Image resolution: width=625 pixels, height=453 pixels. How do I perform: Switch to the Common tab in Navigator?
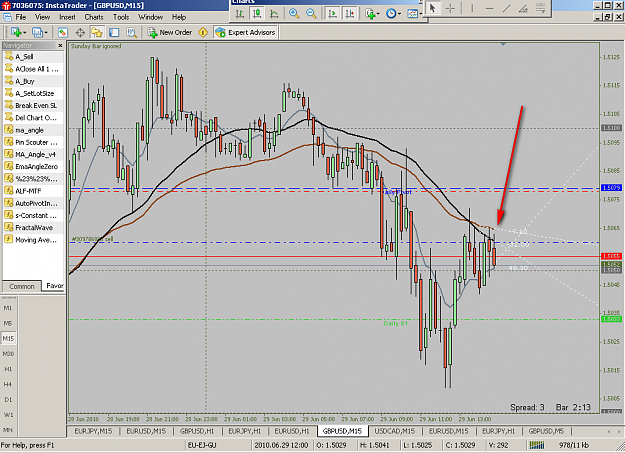pos(22,286)
